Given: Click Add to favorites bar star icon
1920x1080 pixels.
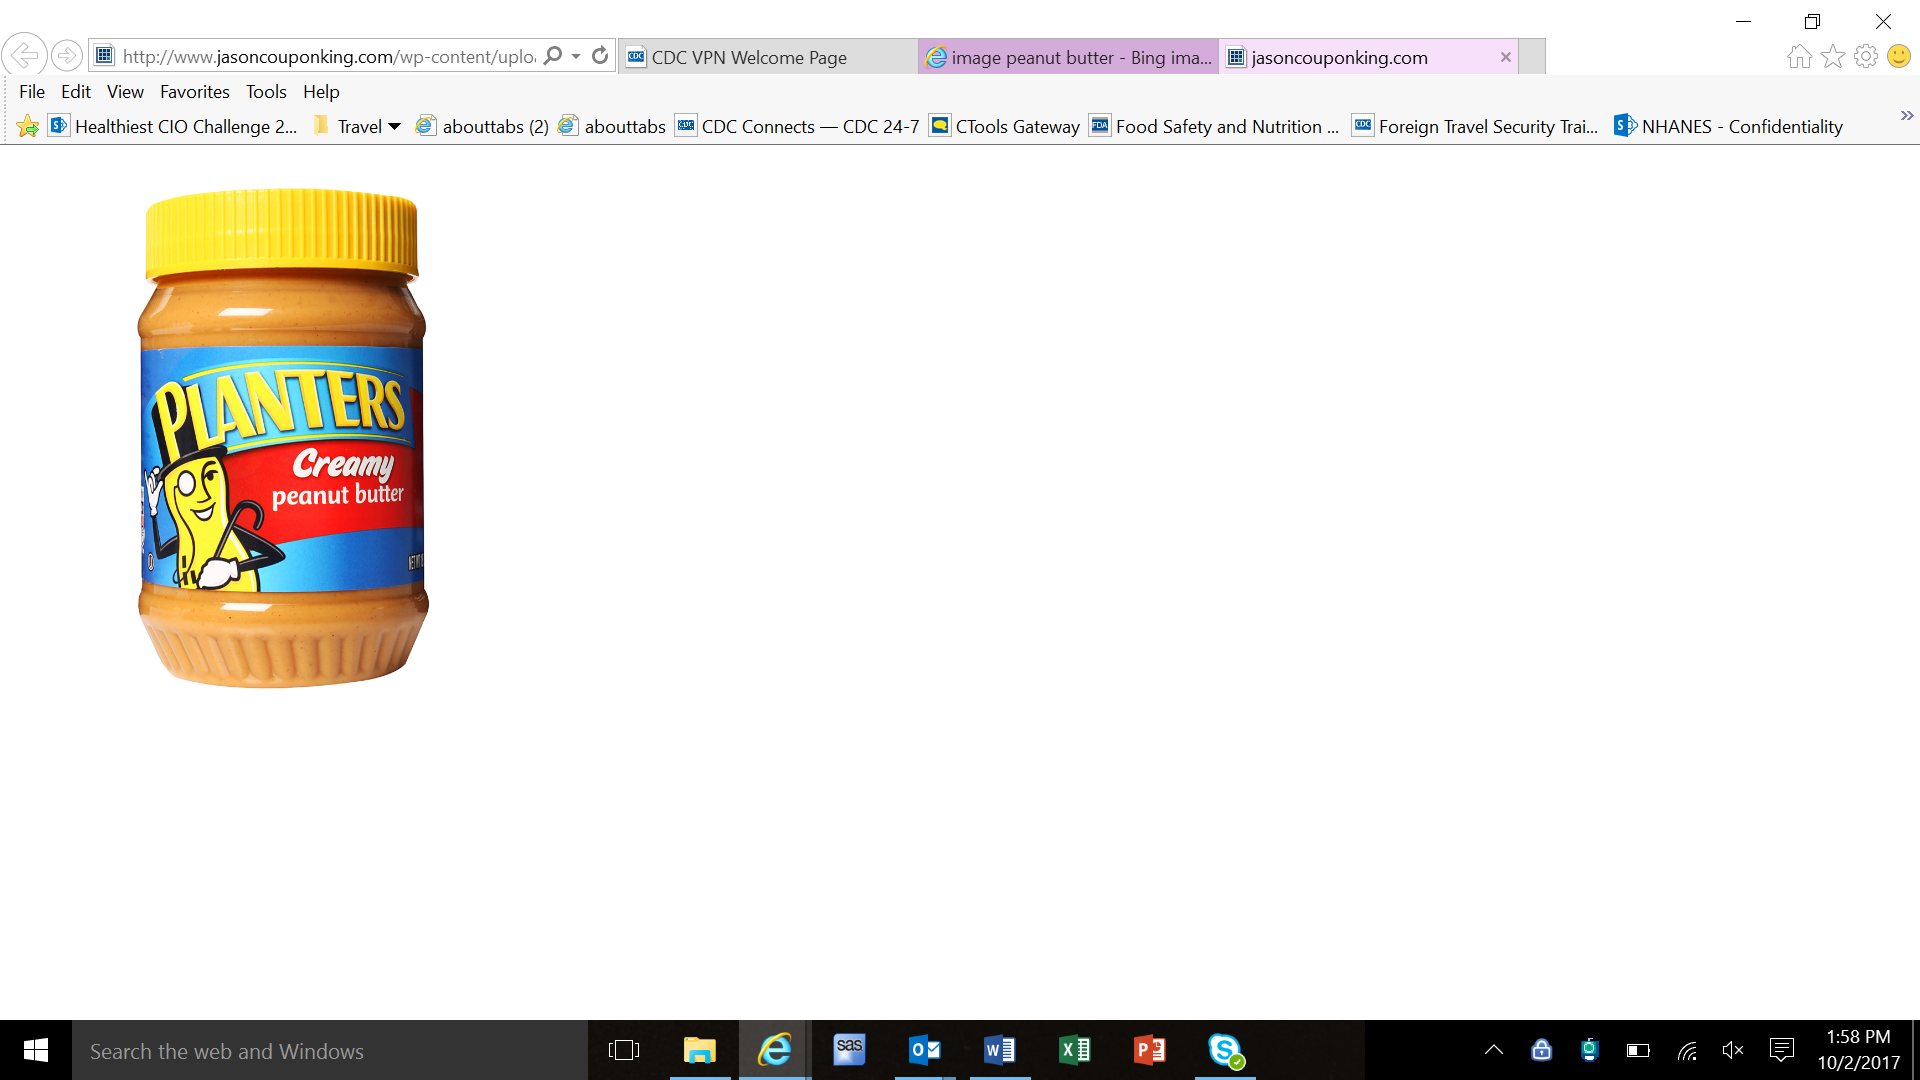Looking at the screenshot, I should click(x=27, y=127).
